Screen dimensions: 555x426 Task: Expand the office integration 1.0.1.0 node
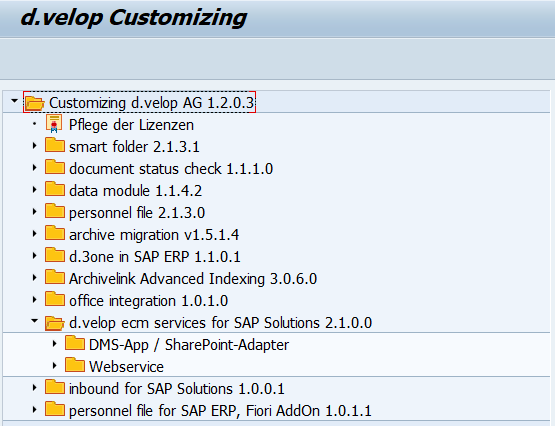34,300
